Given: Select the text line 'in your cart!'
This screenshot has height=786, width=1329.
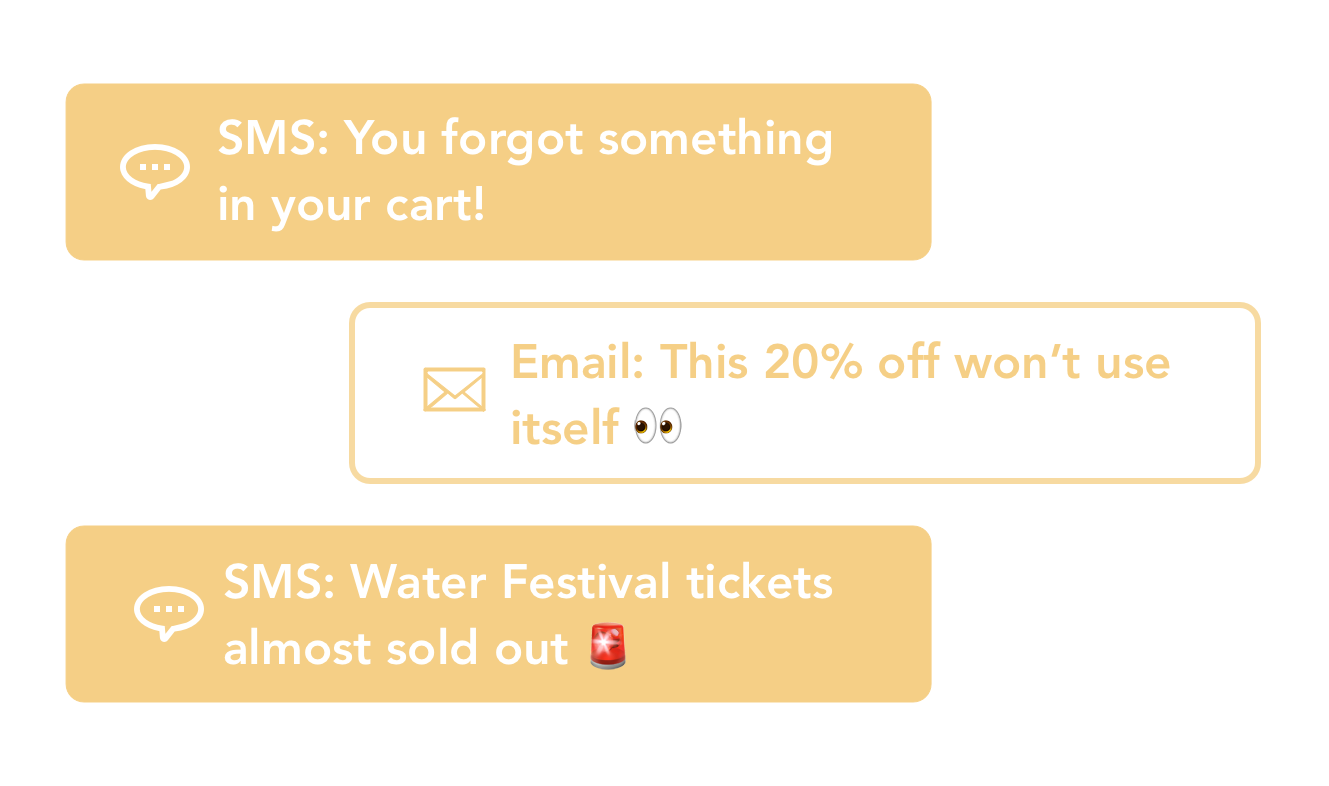Looking at the screenshot, I should (x=351, y=206).
